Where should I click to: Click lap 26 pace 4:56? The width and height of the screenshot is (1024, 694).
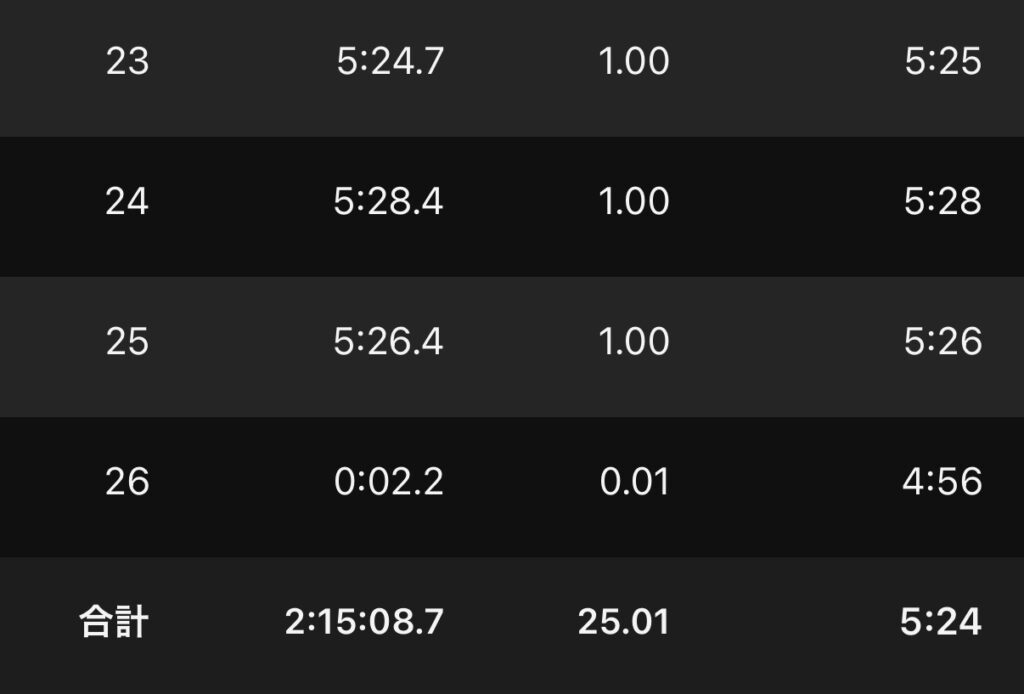942,482
